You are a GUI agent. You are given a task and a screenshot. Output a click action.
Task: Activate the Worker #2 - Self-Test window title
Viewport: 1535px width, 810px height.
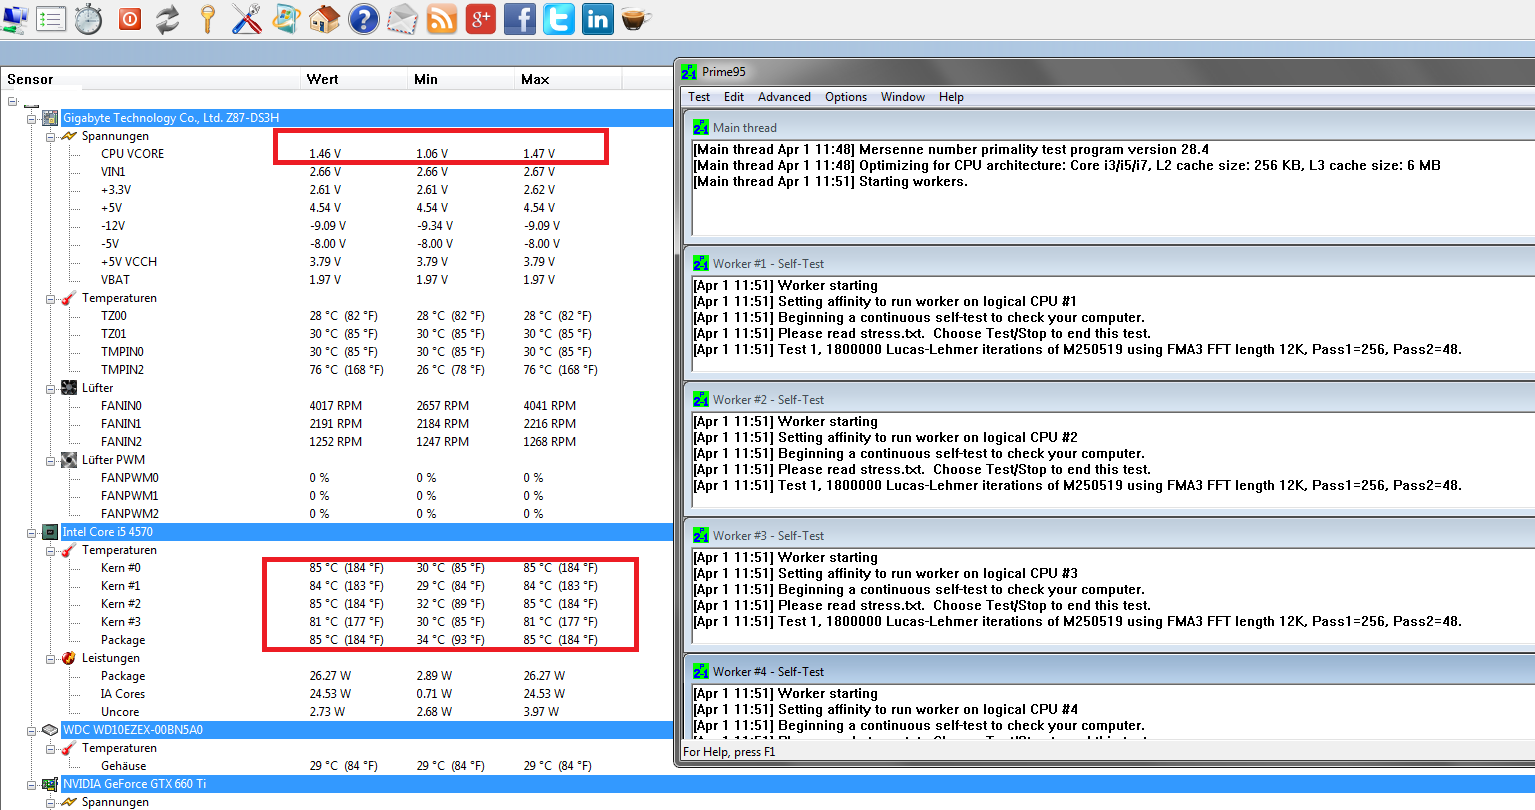click(x=769, y=400)
